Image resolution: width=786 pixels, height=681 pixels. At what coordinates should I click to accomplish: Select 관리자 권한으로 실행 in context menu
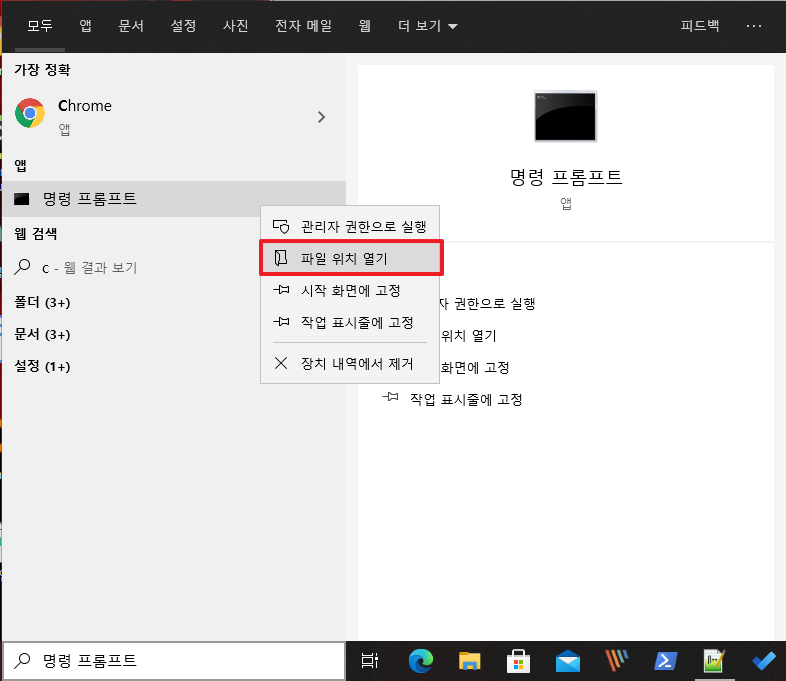tap(350, 226)
